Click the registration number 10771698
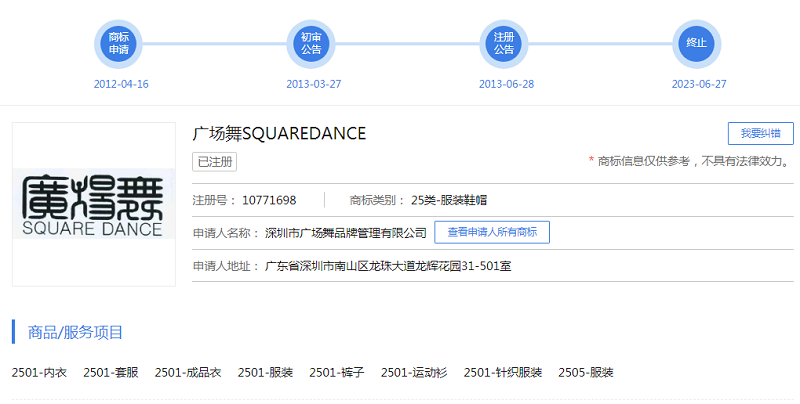The height and width of the screenshot is (404, 800). click(x=269, y=200)
